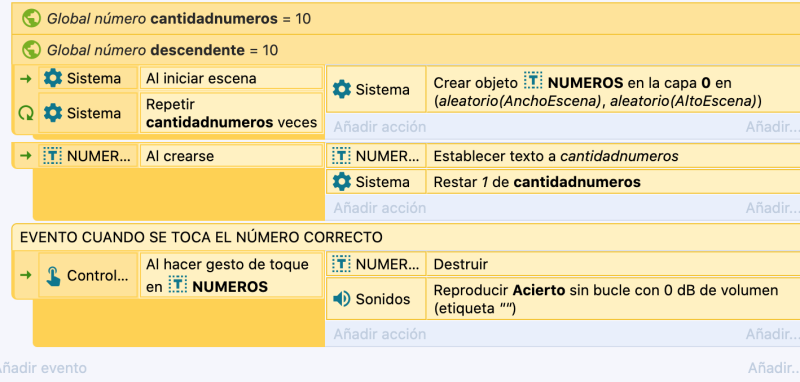Click 'Añadir acción' below 'Restar 1 de cantidadnumeros'
Screen dimensions: 800x382
tap(380, 208)
